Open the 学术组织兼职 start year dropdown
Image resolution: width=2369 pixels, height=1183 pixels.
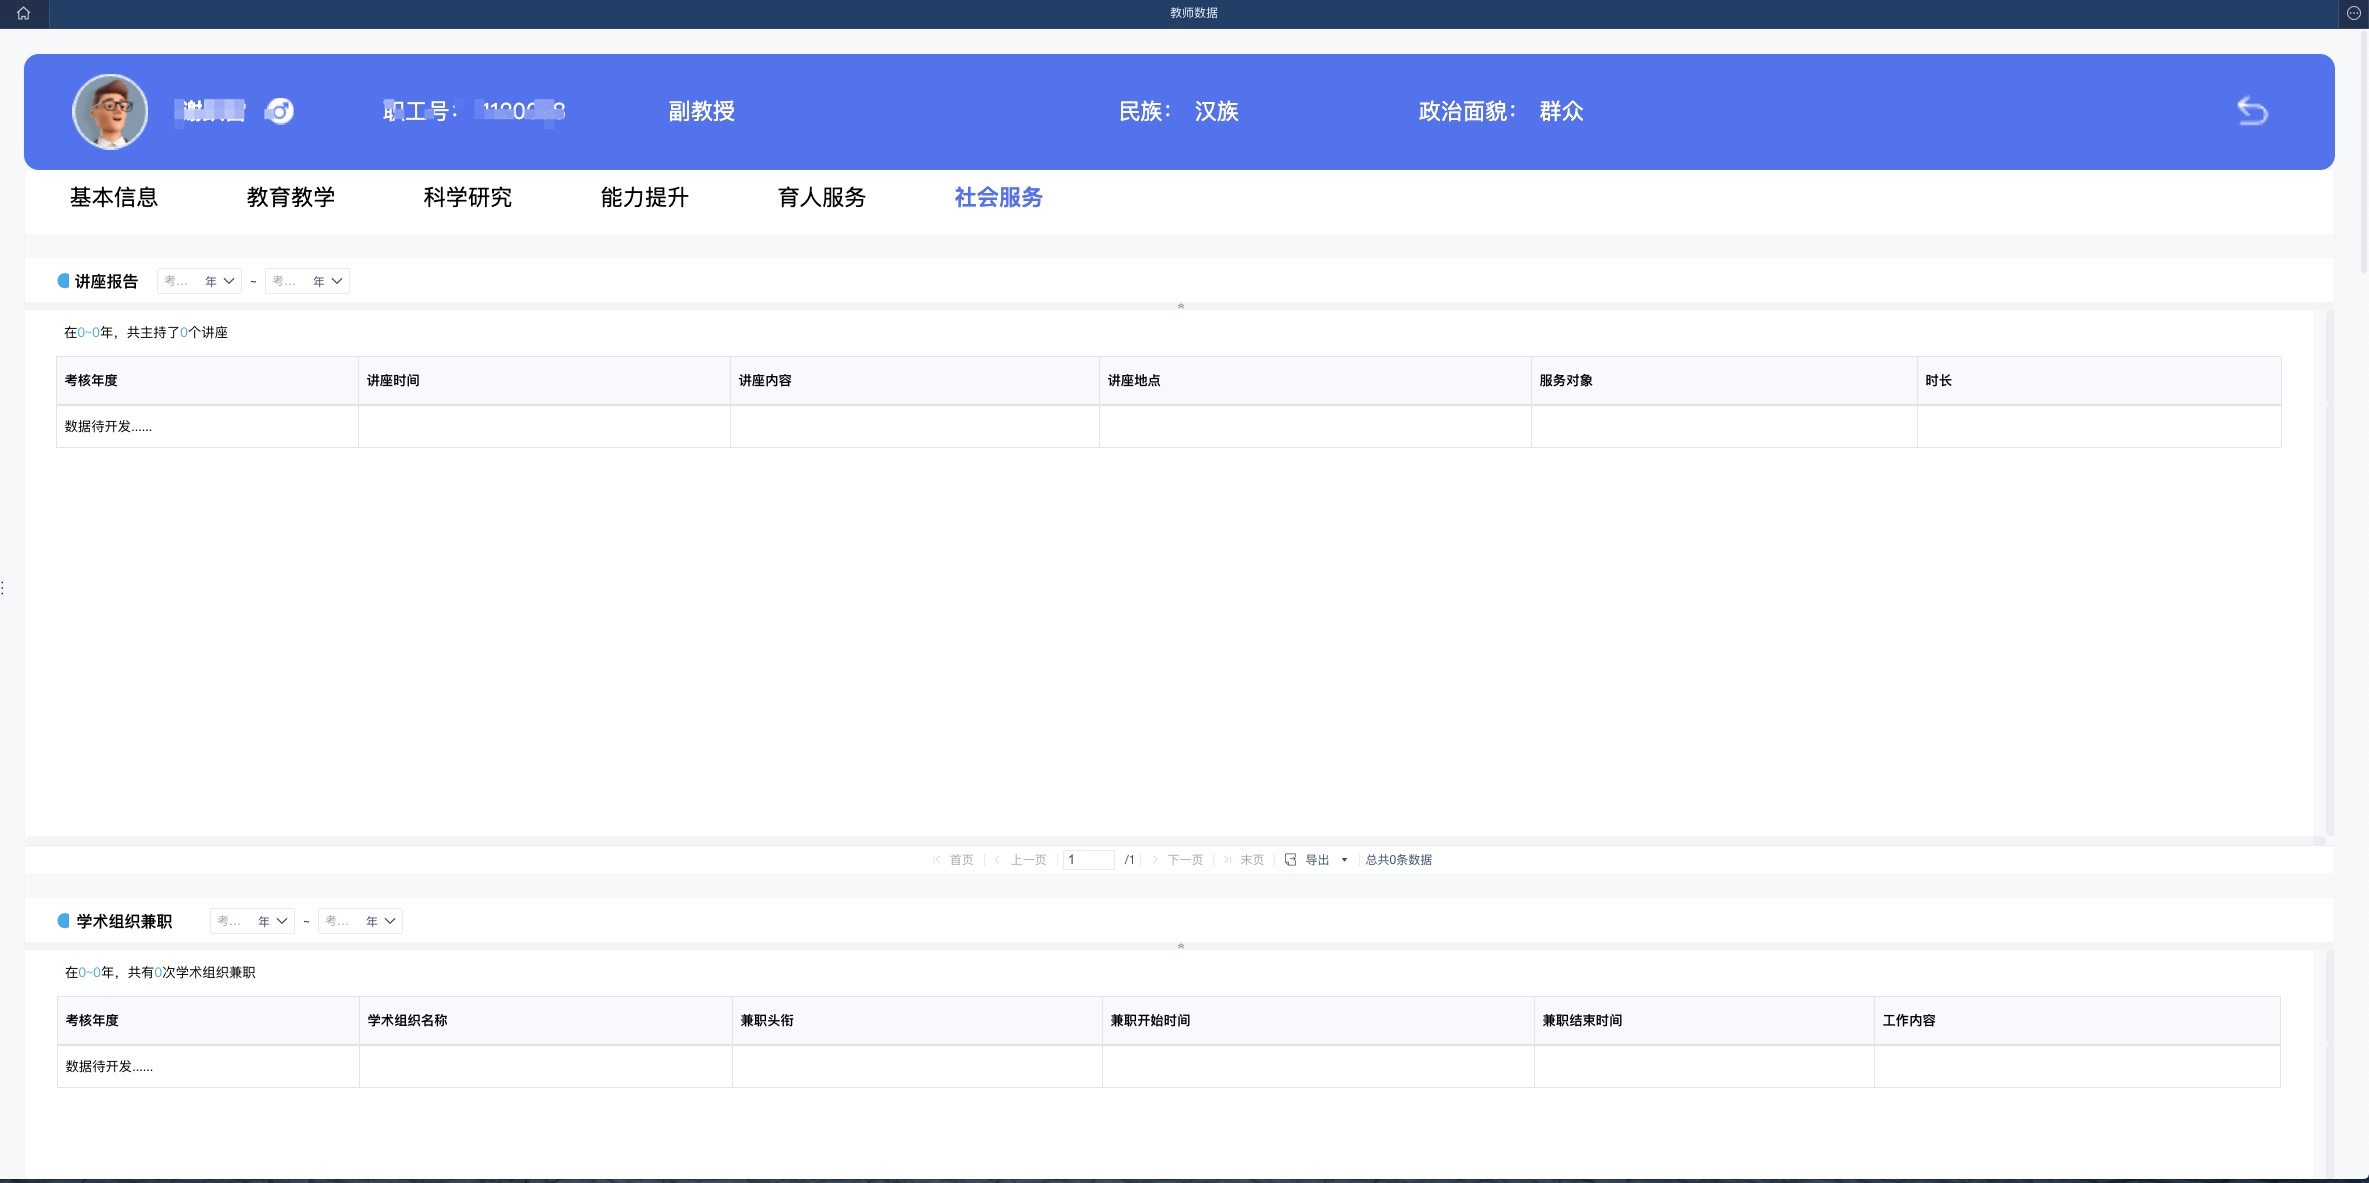click(252, 921)
